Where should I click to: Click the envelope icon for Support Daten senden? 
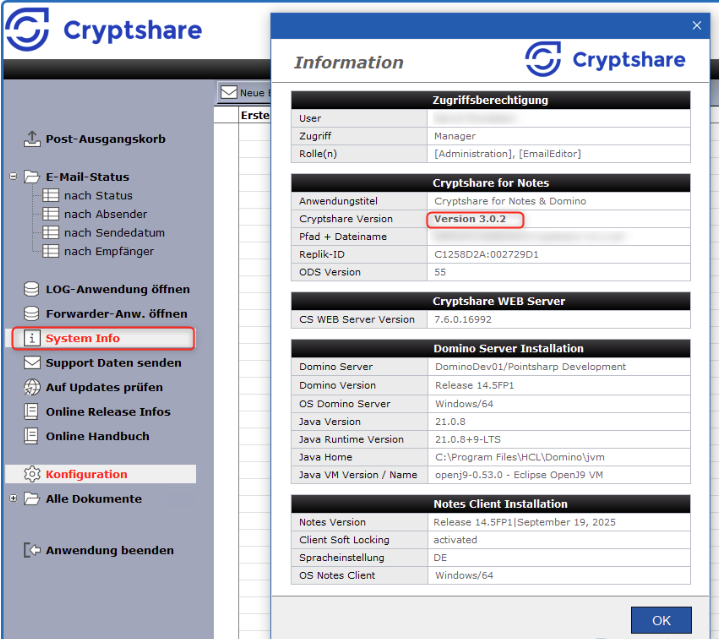click(x=32, y=363)
